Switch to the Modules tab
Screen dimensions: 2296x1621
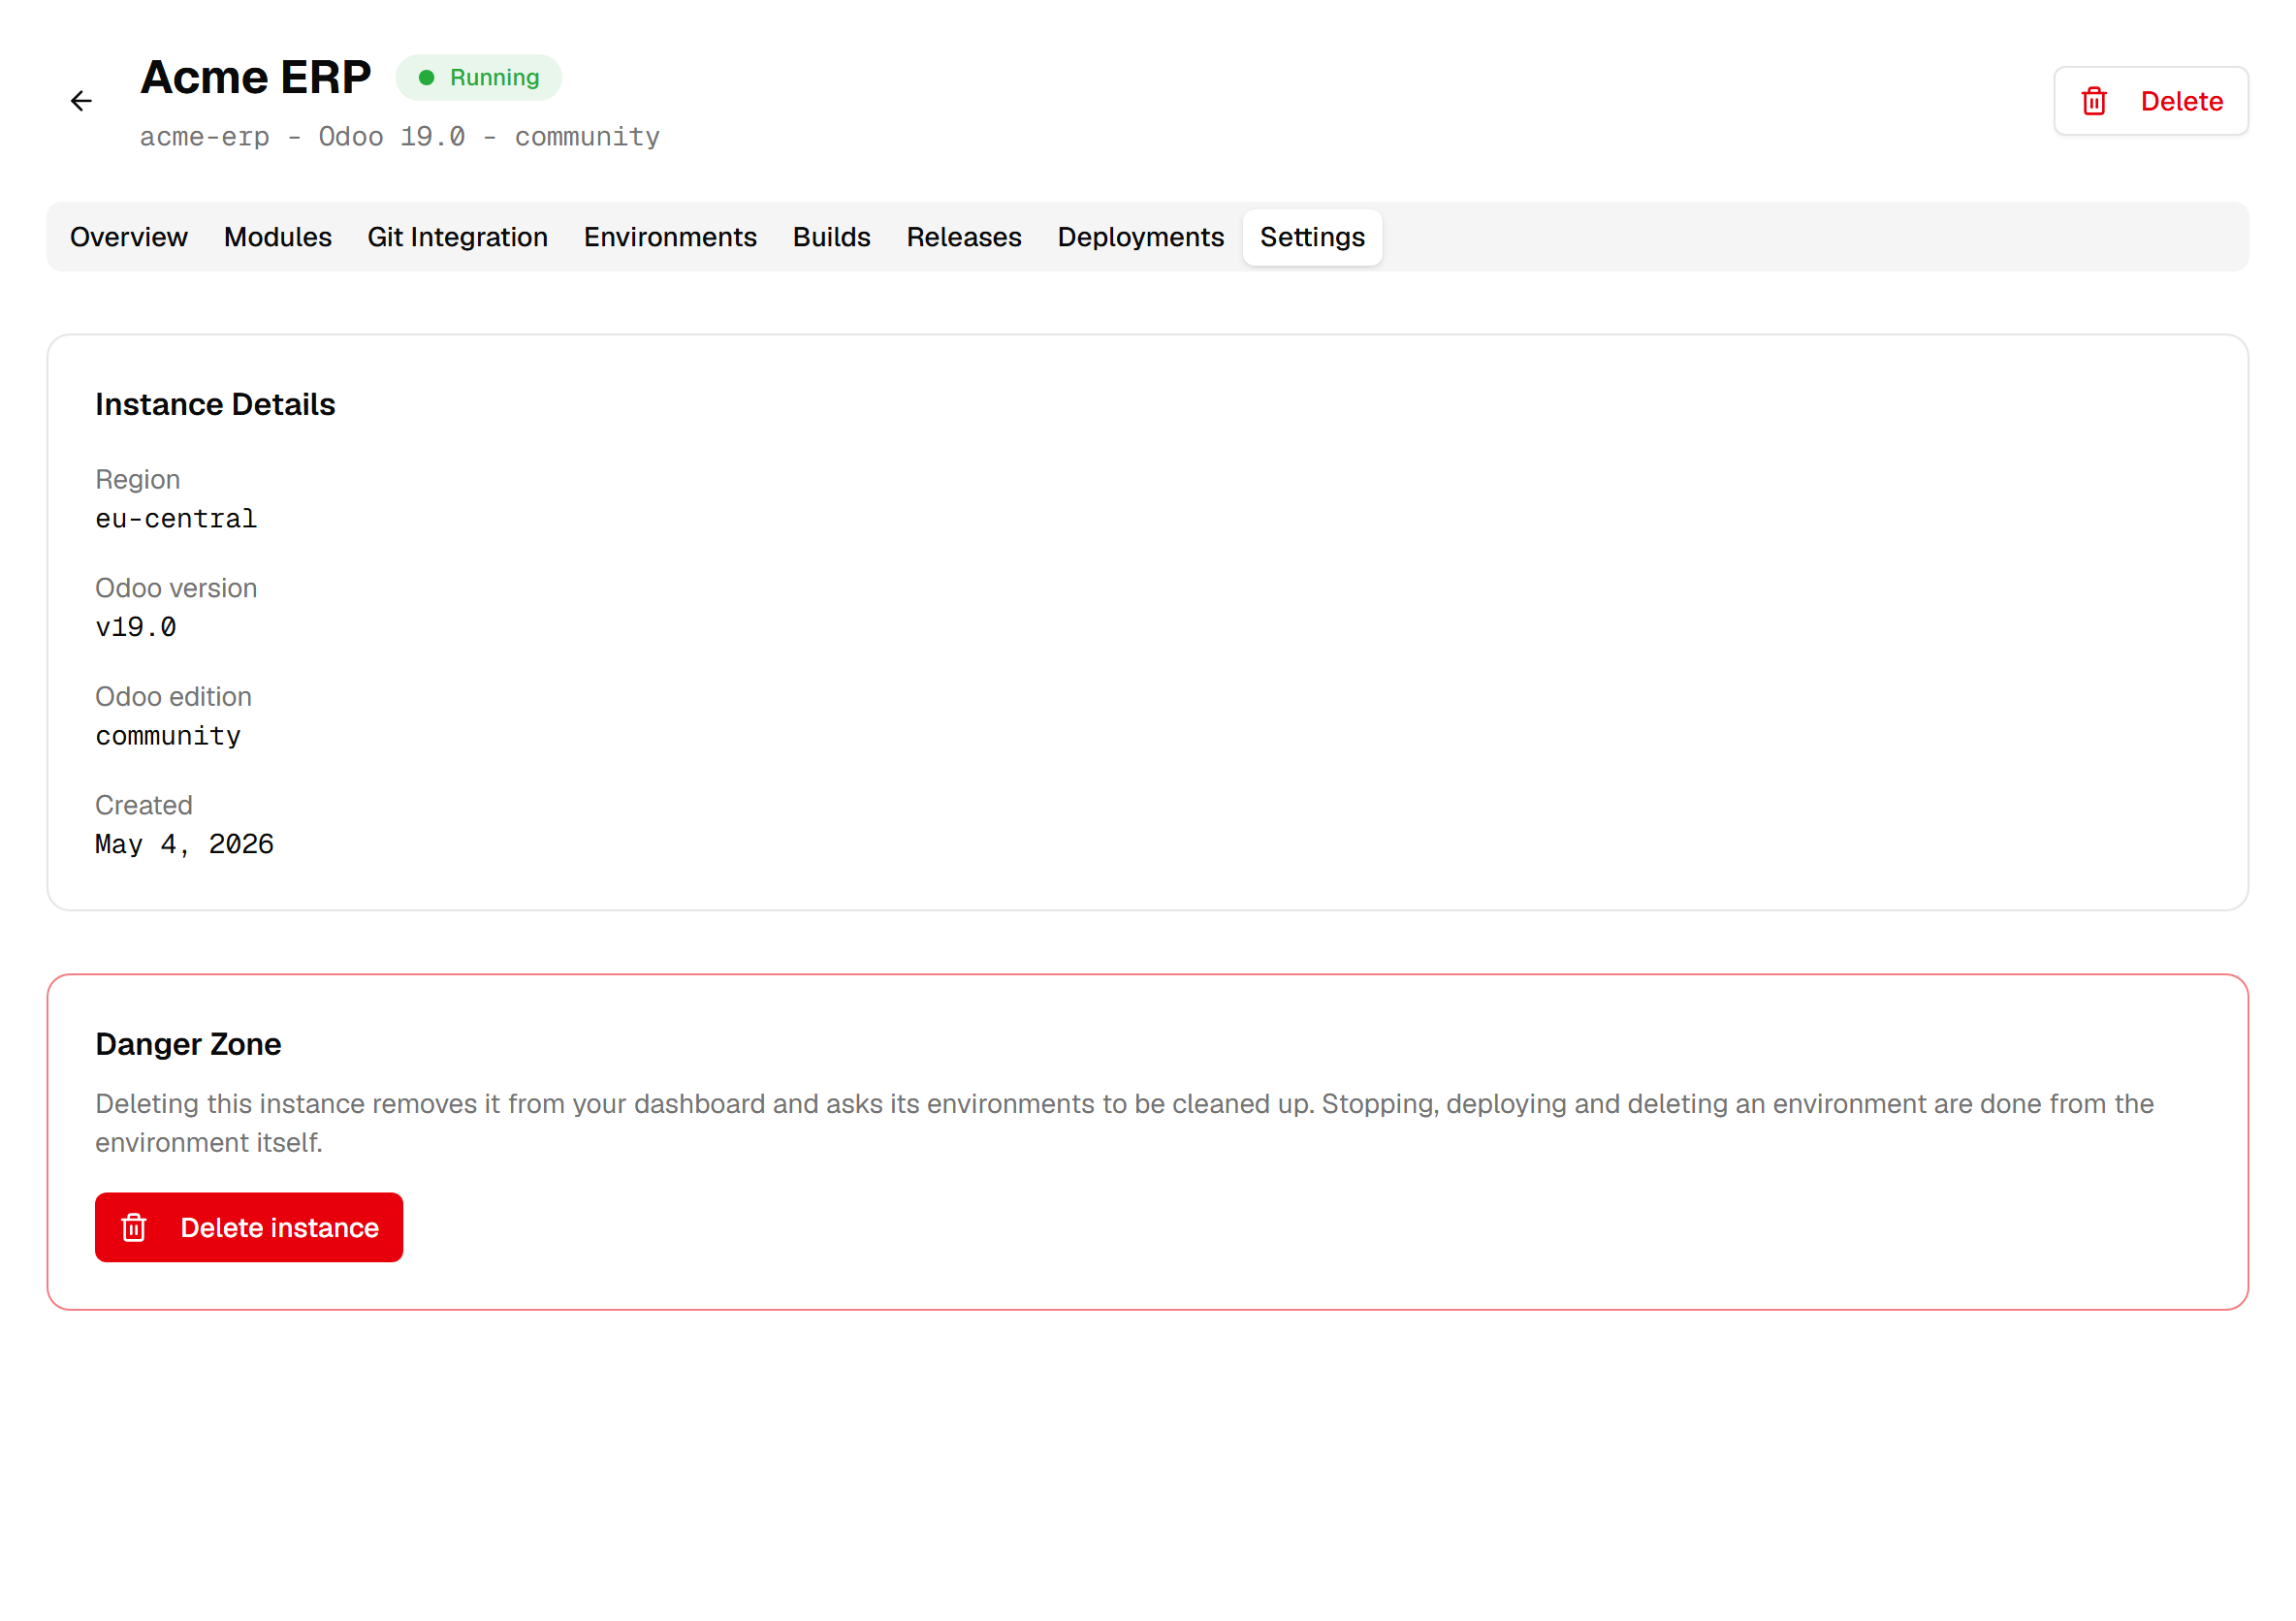coord(278,237)
